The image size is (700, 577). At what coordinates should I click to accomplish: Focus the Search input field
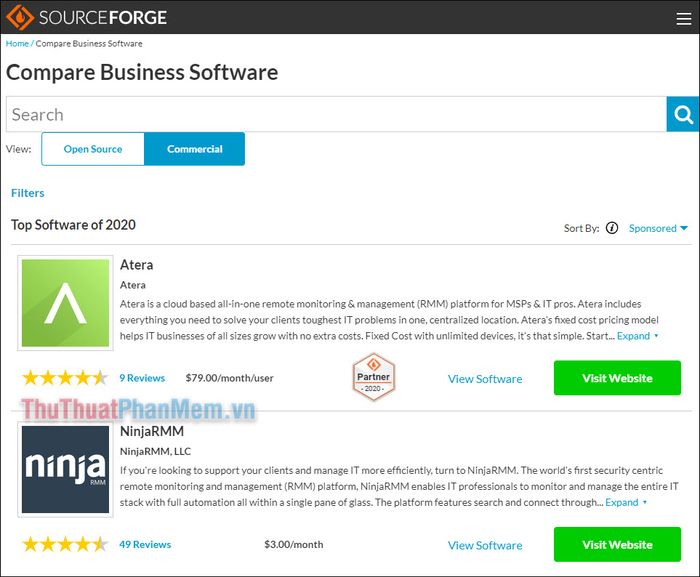click(x=336, y=114)
